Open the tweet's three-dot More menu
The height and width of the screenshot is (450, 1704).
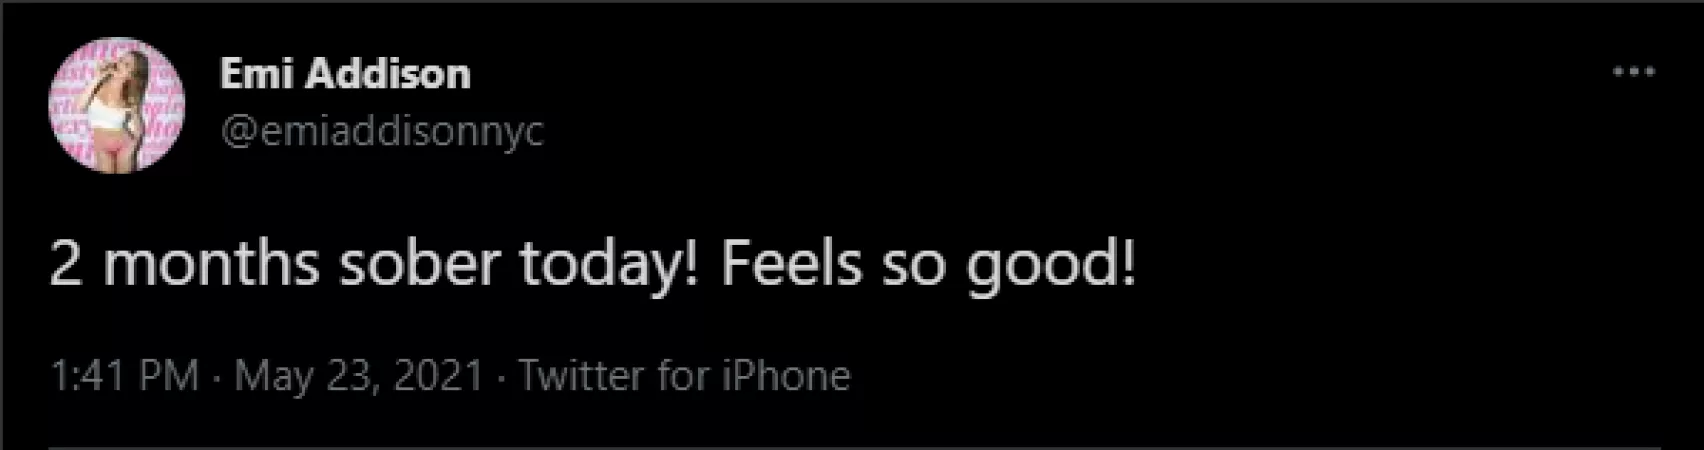pos(1634,73)
